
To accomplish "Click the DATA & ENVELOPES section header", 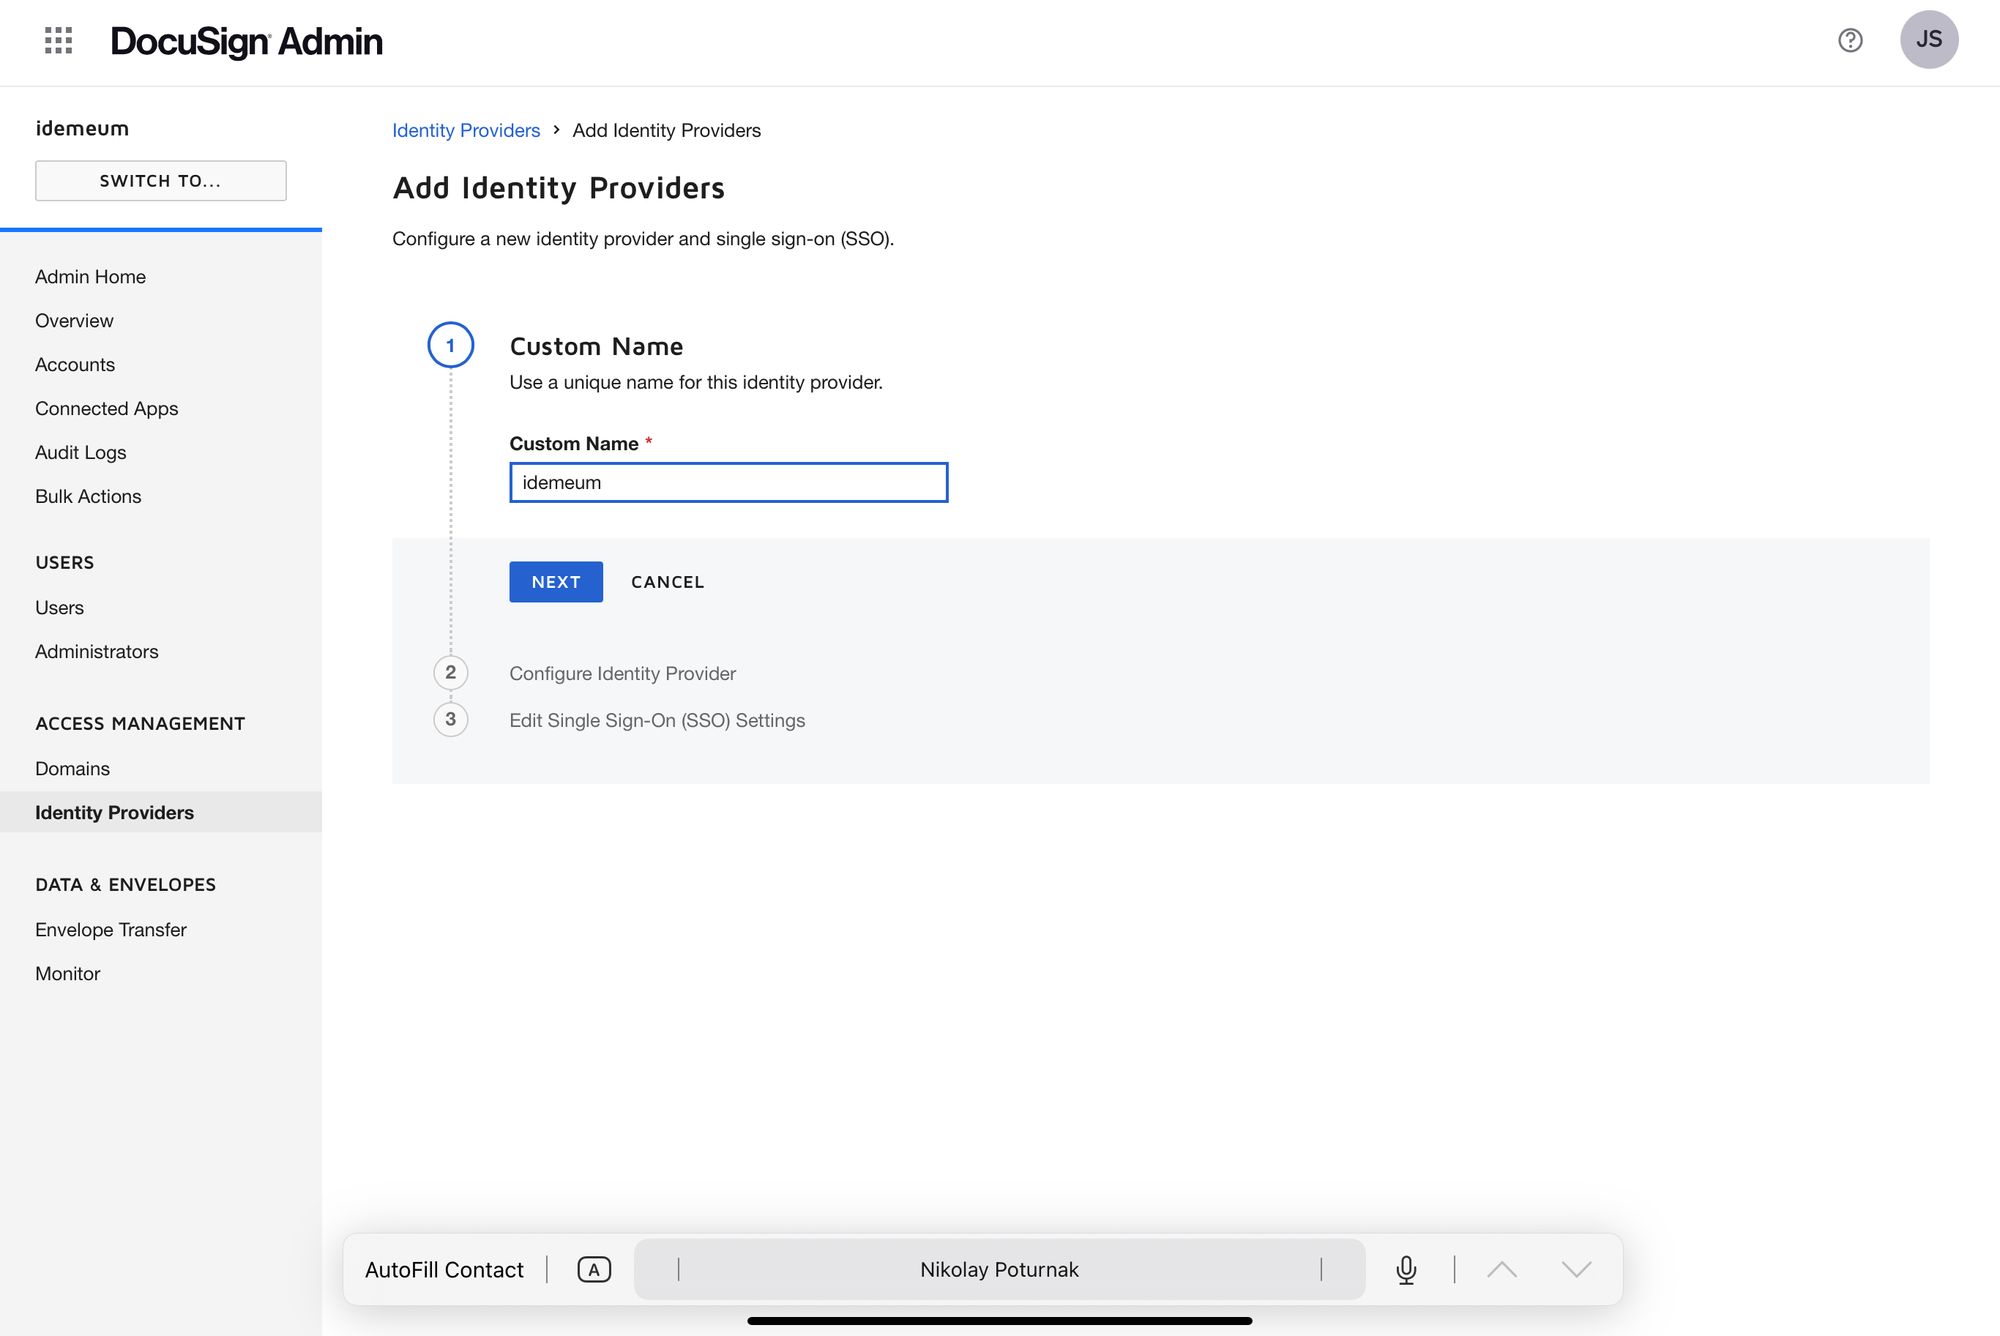I will click(x=125, y=885).
